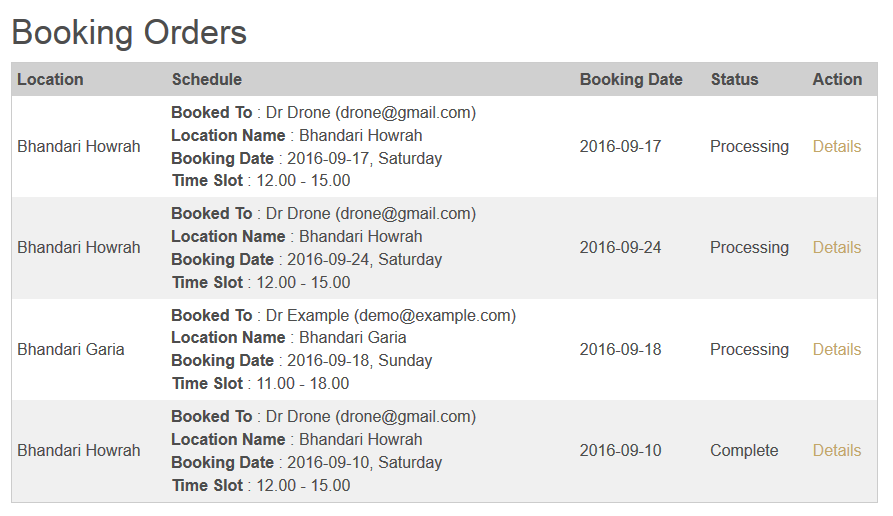Click the Location column header
The width and height of the screenshot is (893, 516).
[50, 80]
